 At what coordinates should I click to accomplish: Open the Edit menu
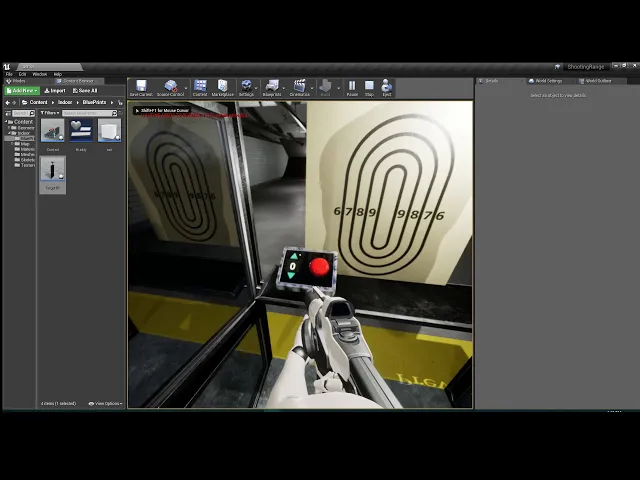pos(22,74)
